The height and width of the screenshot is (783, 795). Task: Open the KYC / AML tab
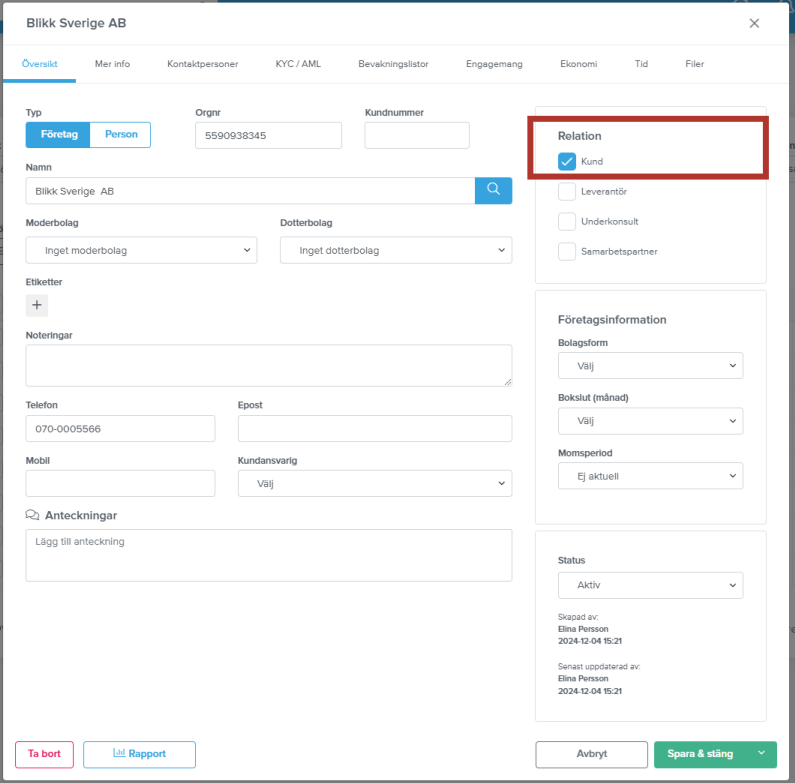pyautogui.click(x=298, y=64)
